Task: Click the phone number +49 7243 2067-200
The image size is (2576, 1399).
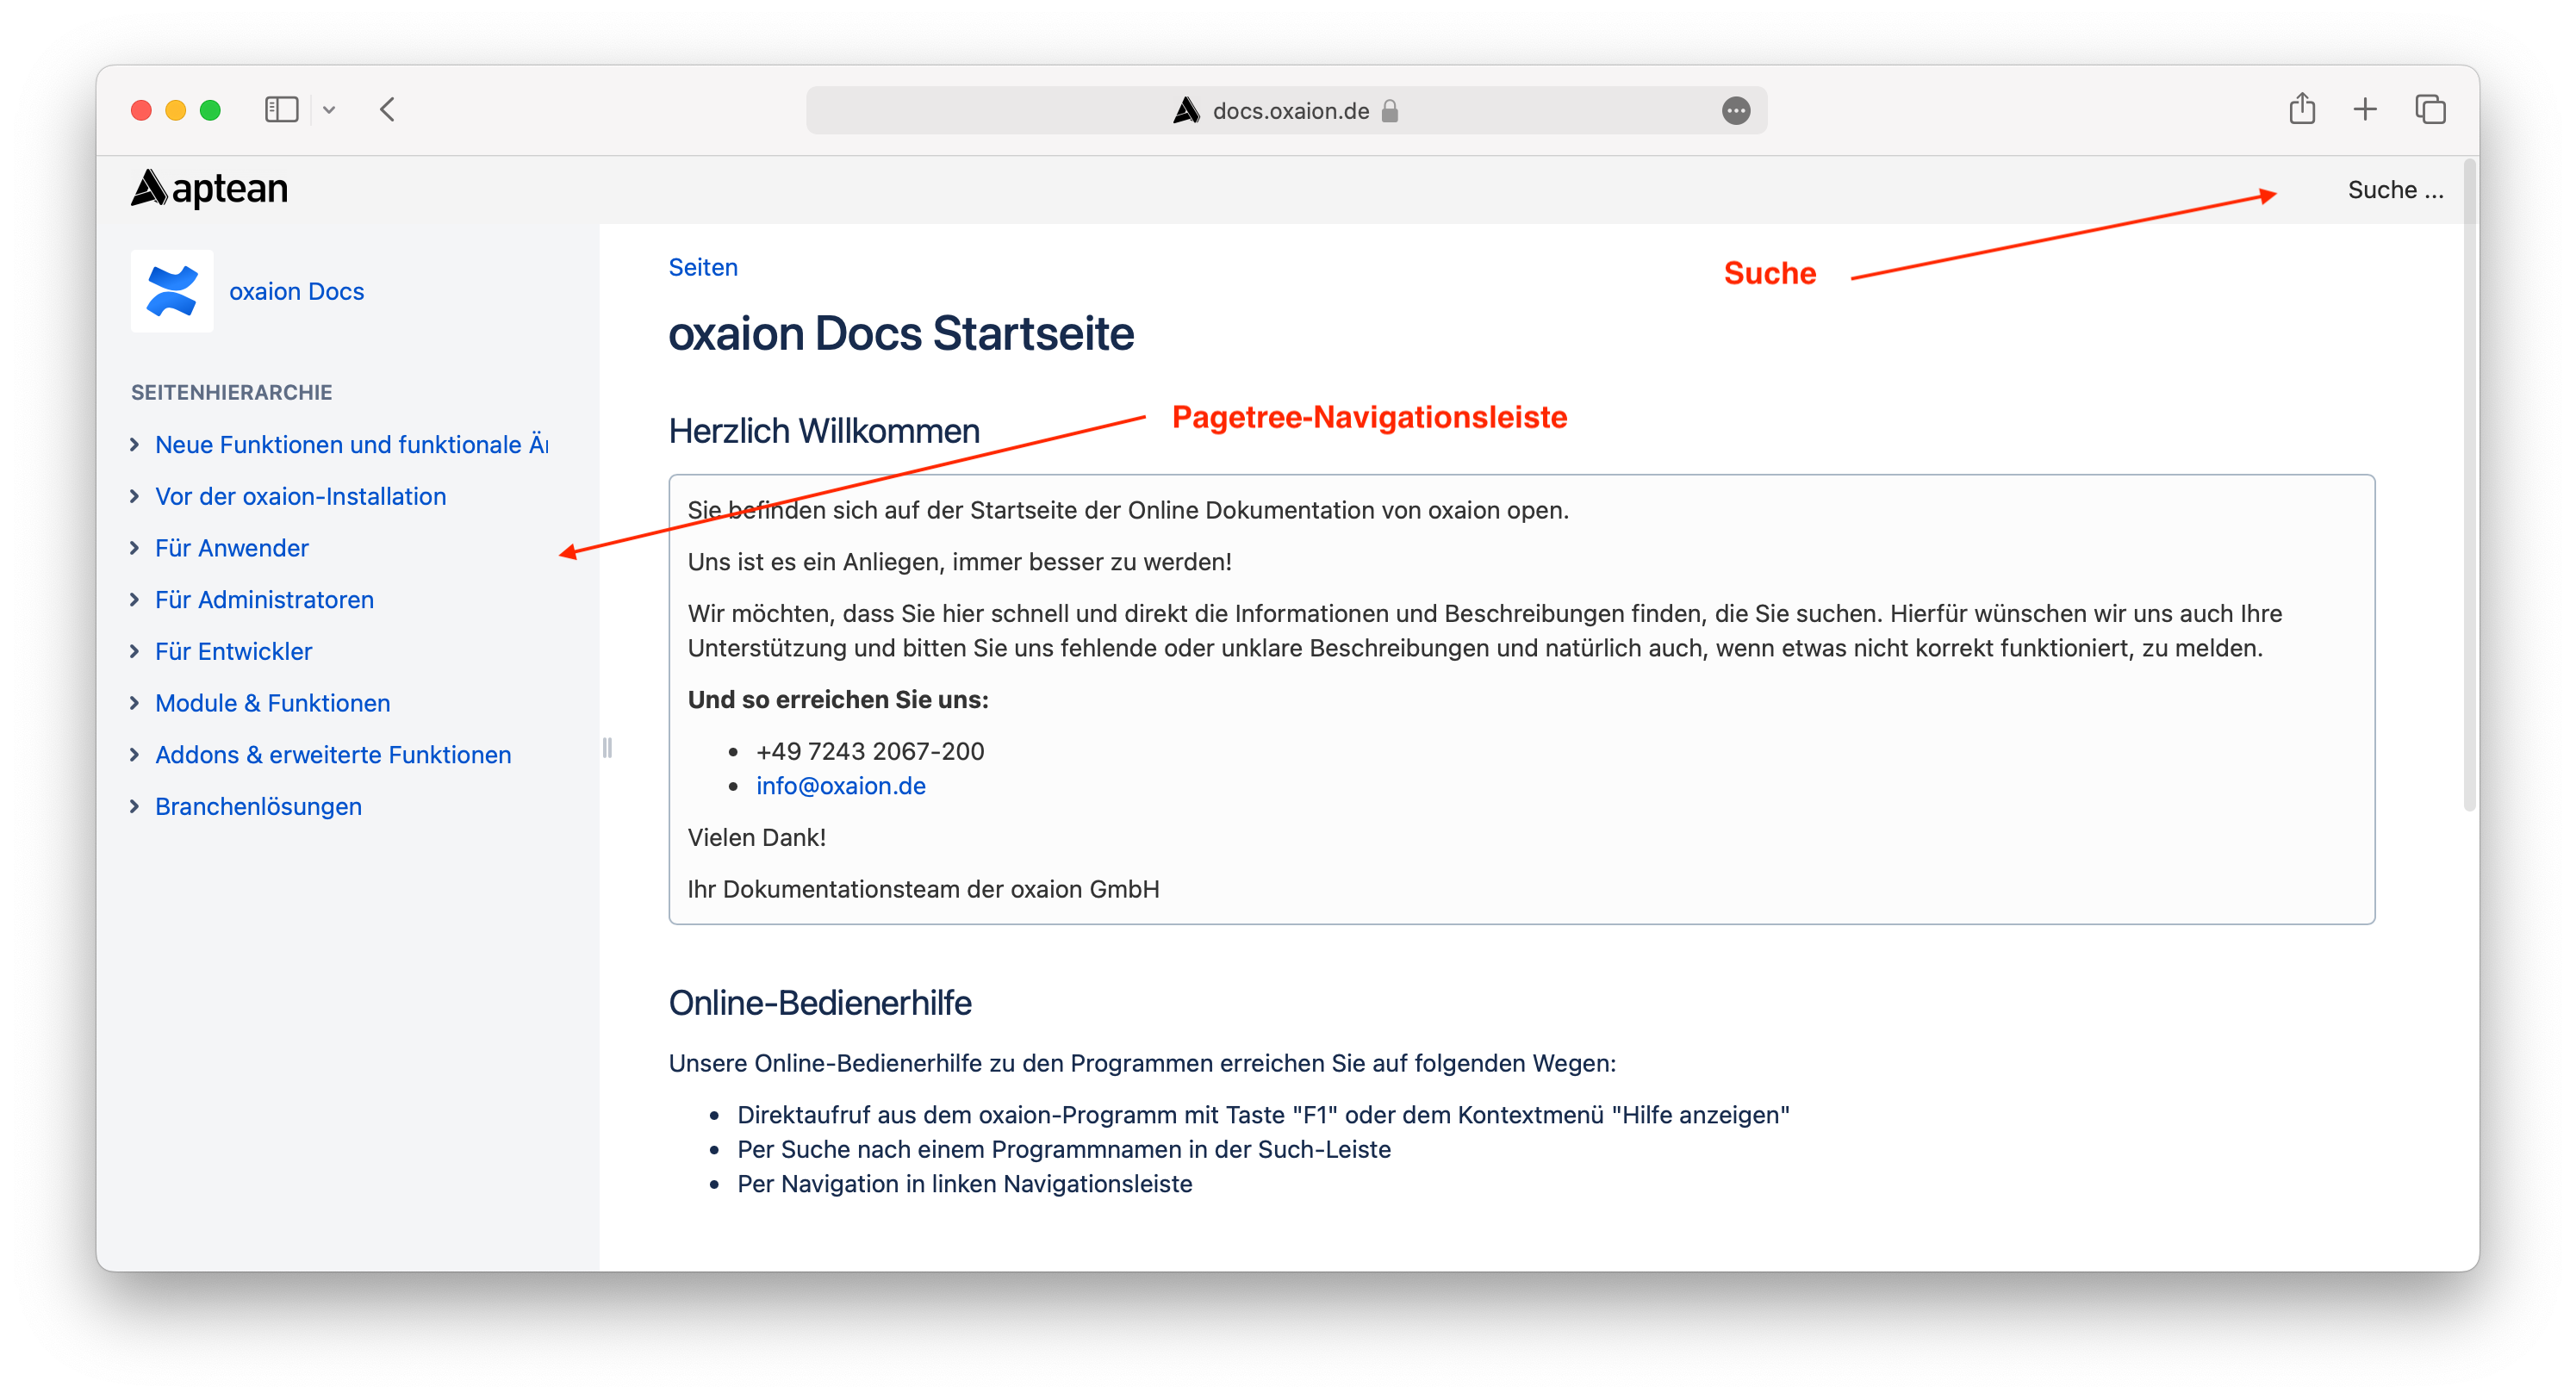Action: coord(870,751)
